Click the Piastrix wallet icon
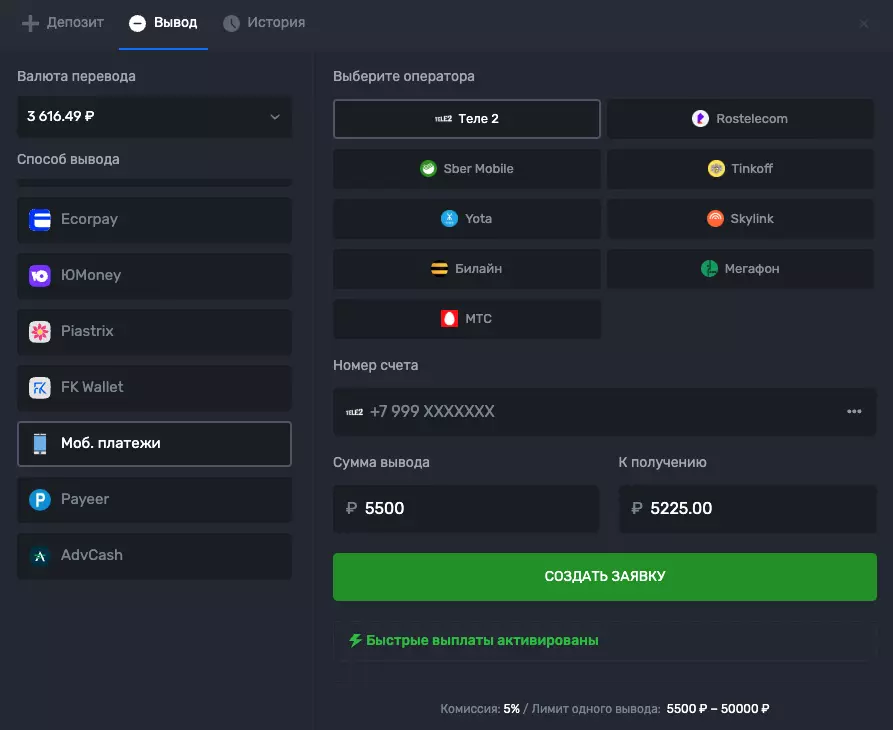 pyautogui.click(x=40, y=330)
